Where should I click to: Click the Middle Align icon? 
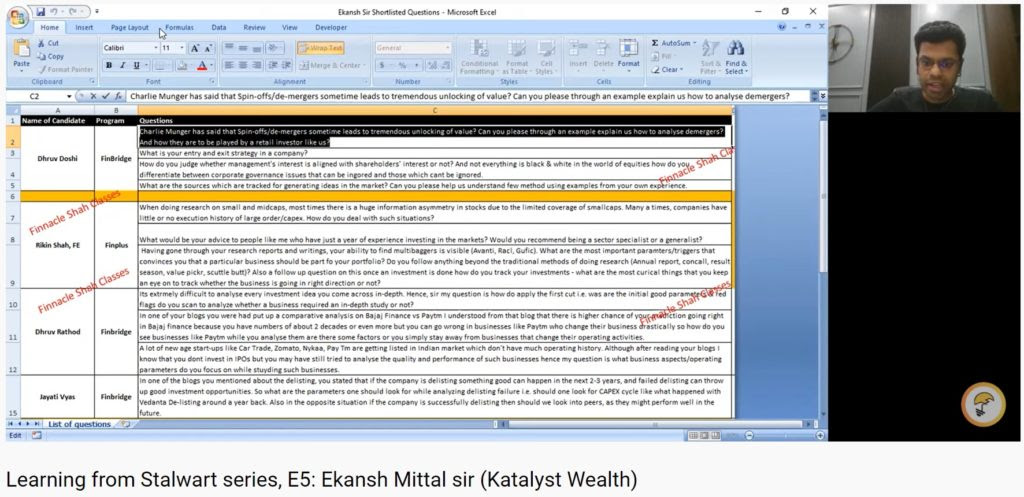click(x=242, y=48)
